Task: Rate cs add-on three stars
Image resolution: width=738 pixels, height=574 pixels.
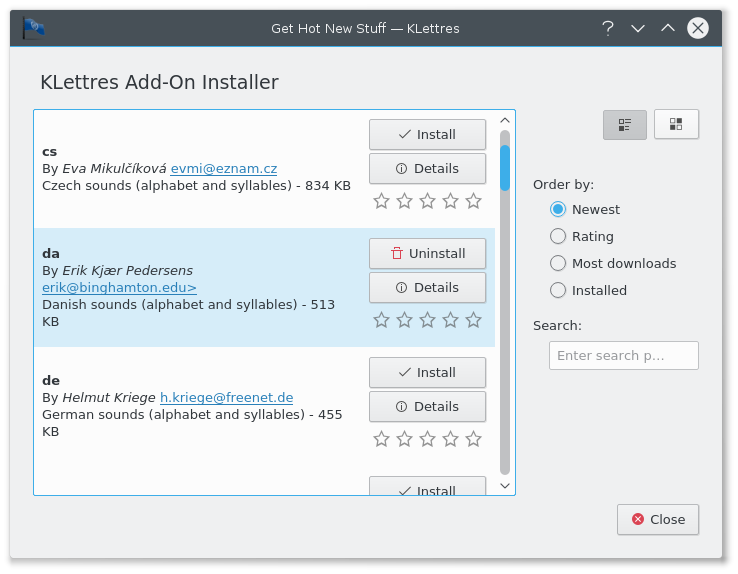Action: pos(427,201)
